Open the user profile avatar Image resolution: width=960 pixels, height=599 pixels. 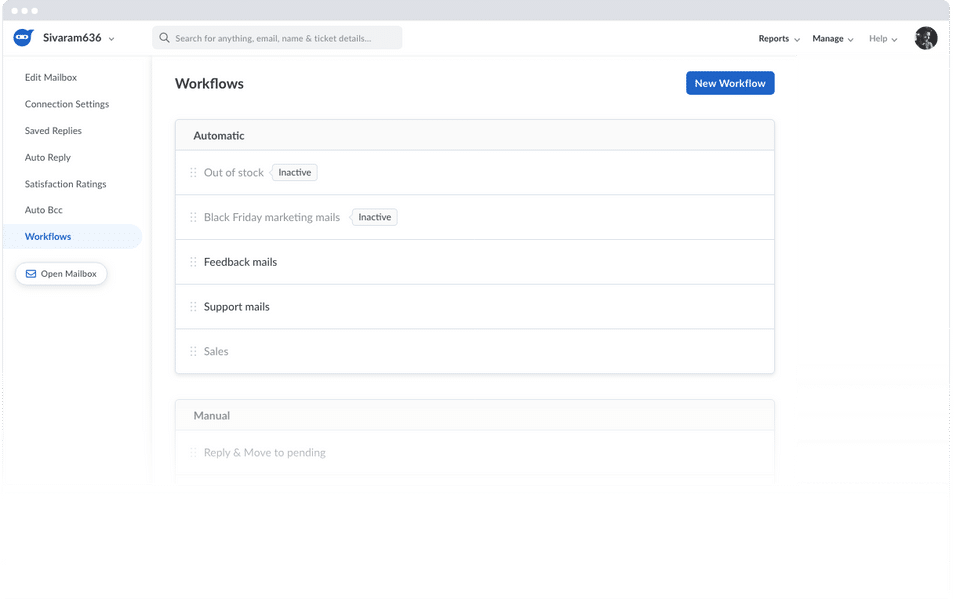click(x=925, y=38)
